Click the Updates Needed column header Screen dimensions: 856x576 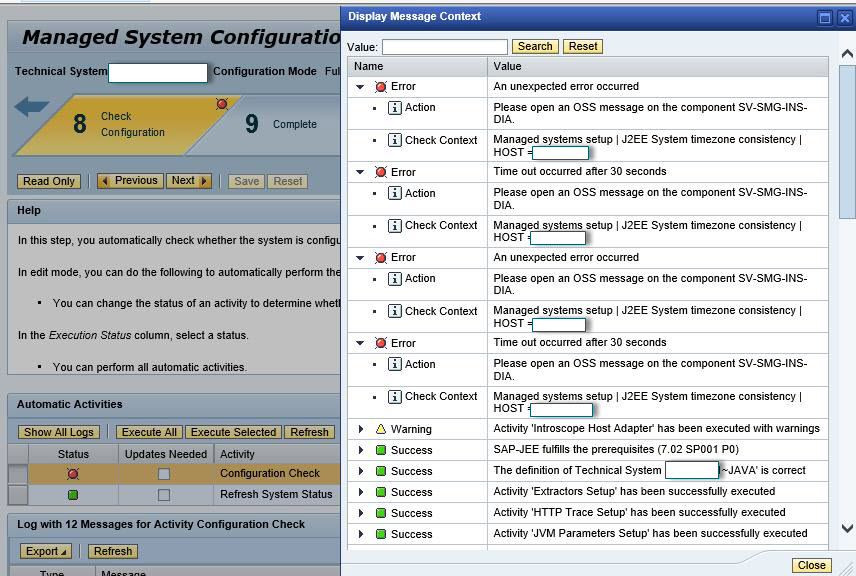[166, 454]
